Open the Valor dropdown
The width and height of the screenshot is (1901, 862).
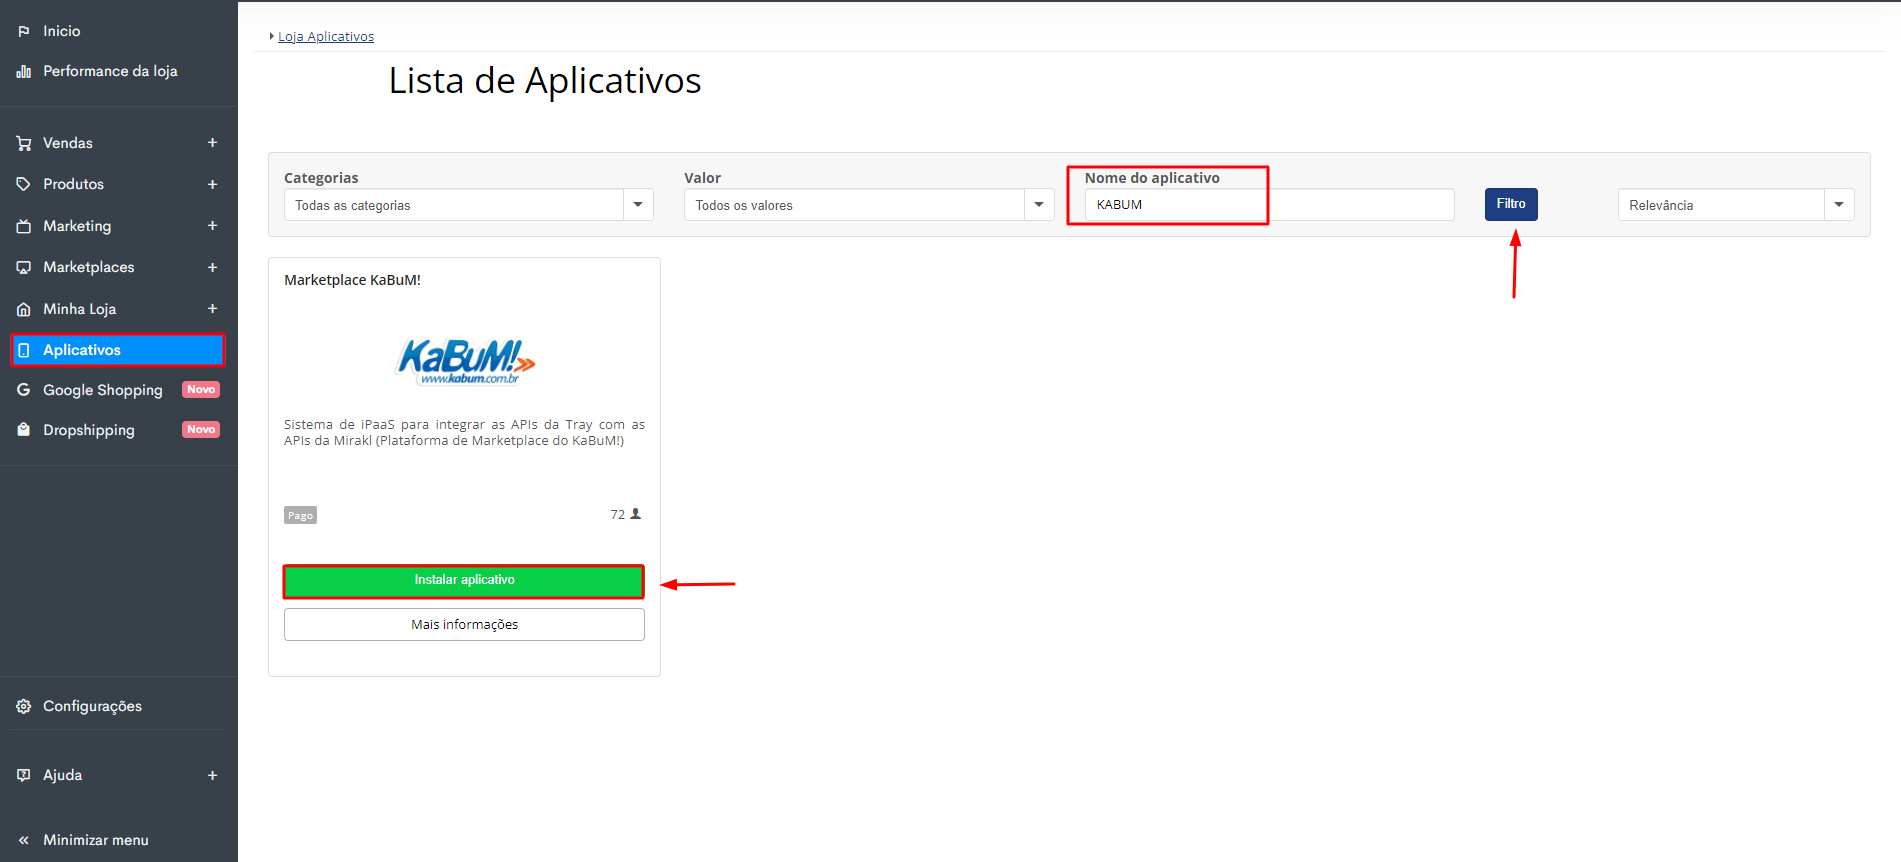coord(869,205)
